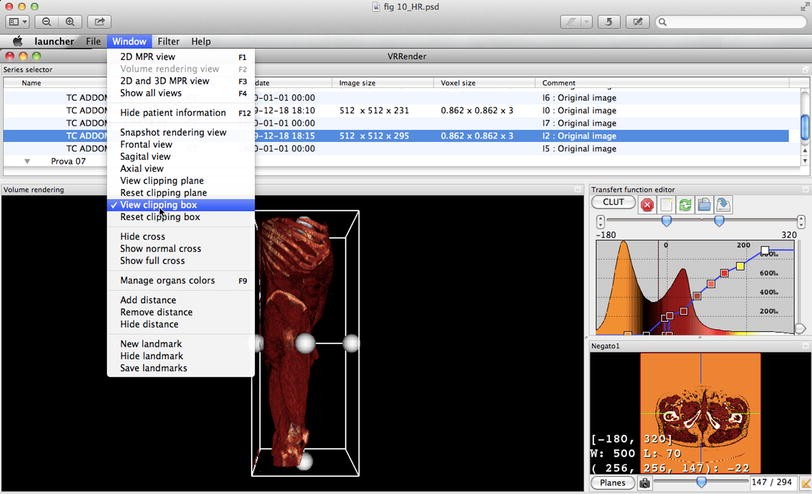The width and height of the screenshot is (812, 494).
Task: Choose 2D MPR view from Window menu
Action: (147, 57)
